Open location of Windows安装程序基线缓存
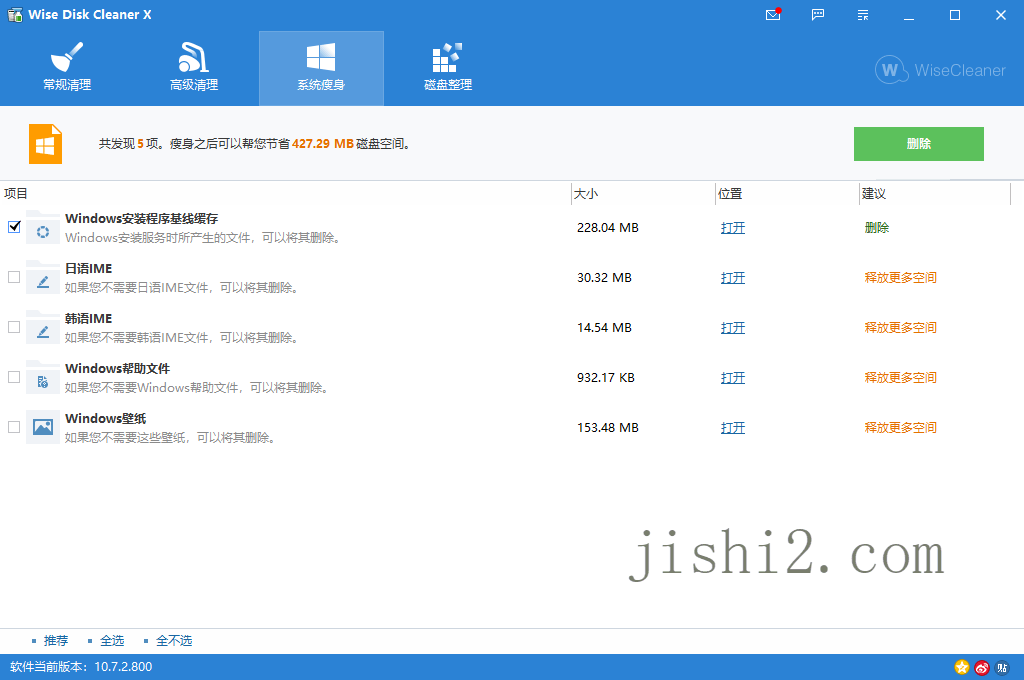This screenshot has width=1024, height=680. click(x=733, y=228)
